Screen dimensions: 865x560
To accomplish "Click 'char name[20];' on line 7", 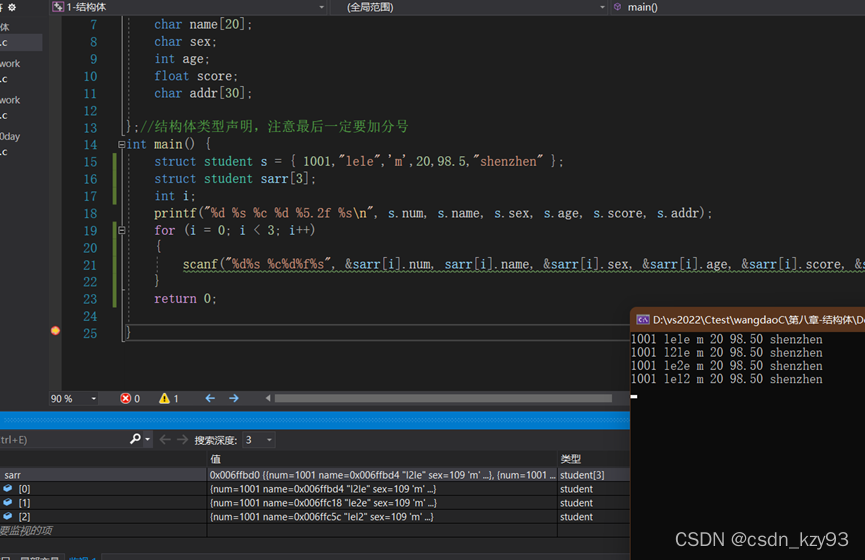I will click(203, 25).
